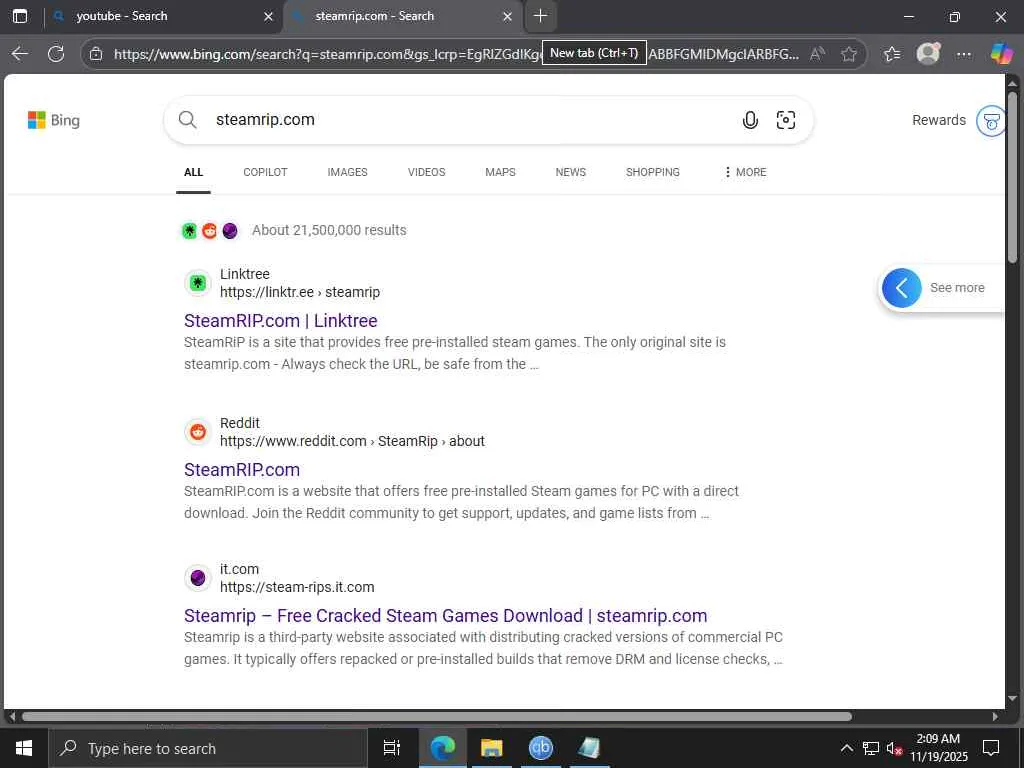Open the muted volume tray icon
Screen dimensions: 1024x768
894,748
